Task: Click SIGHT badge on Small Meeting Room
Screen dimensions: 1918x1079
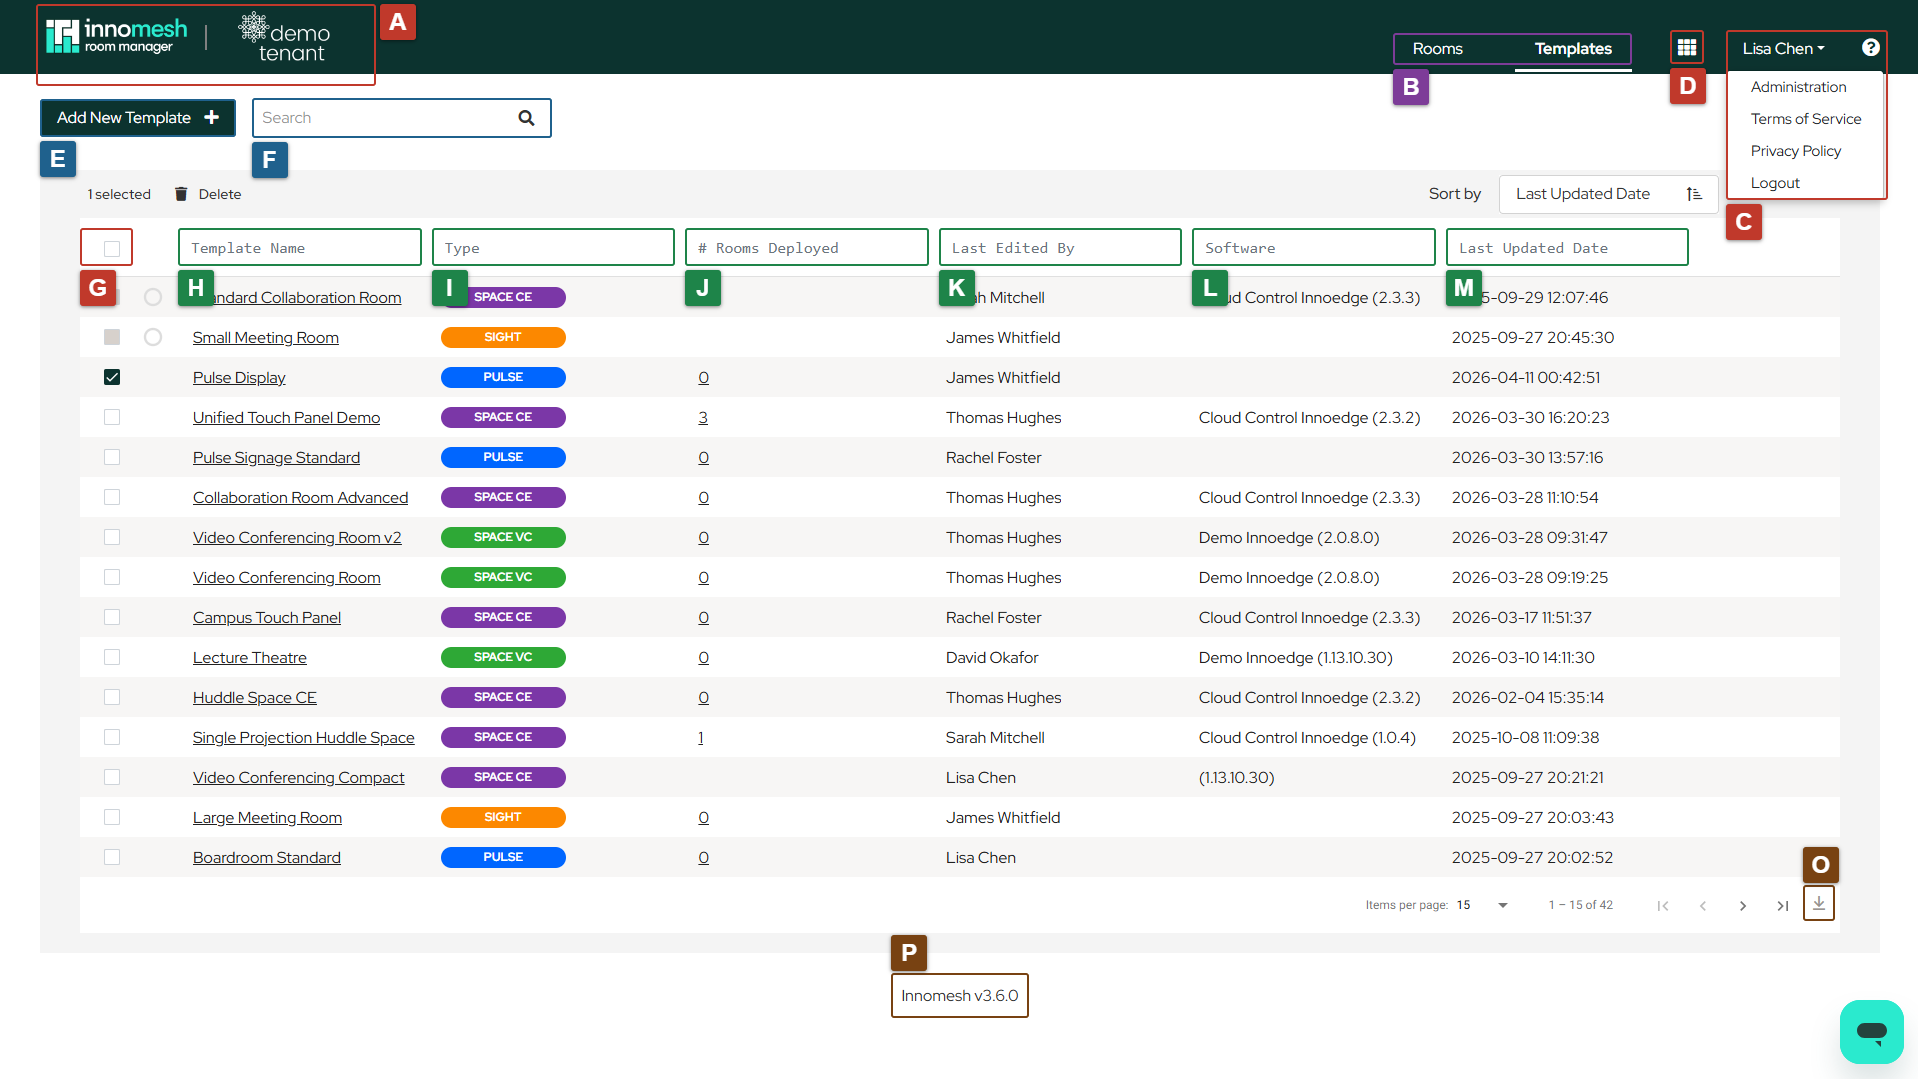Action: pos(503,337)
